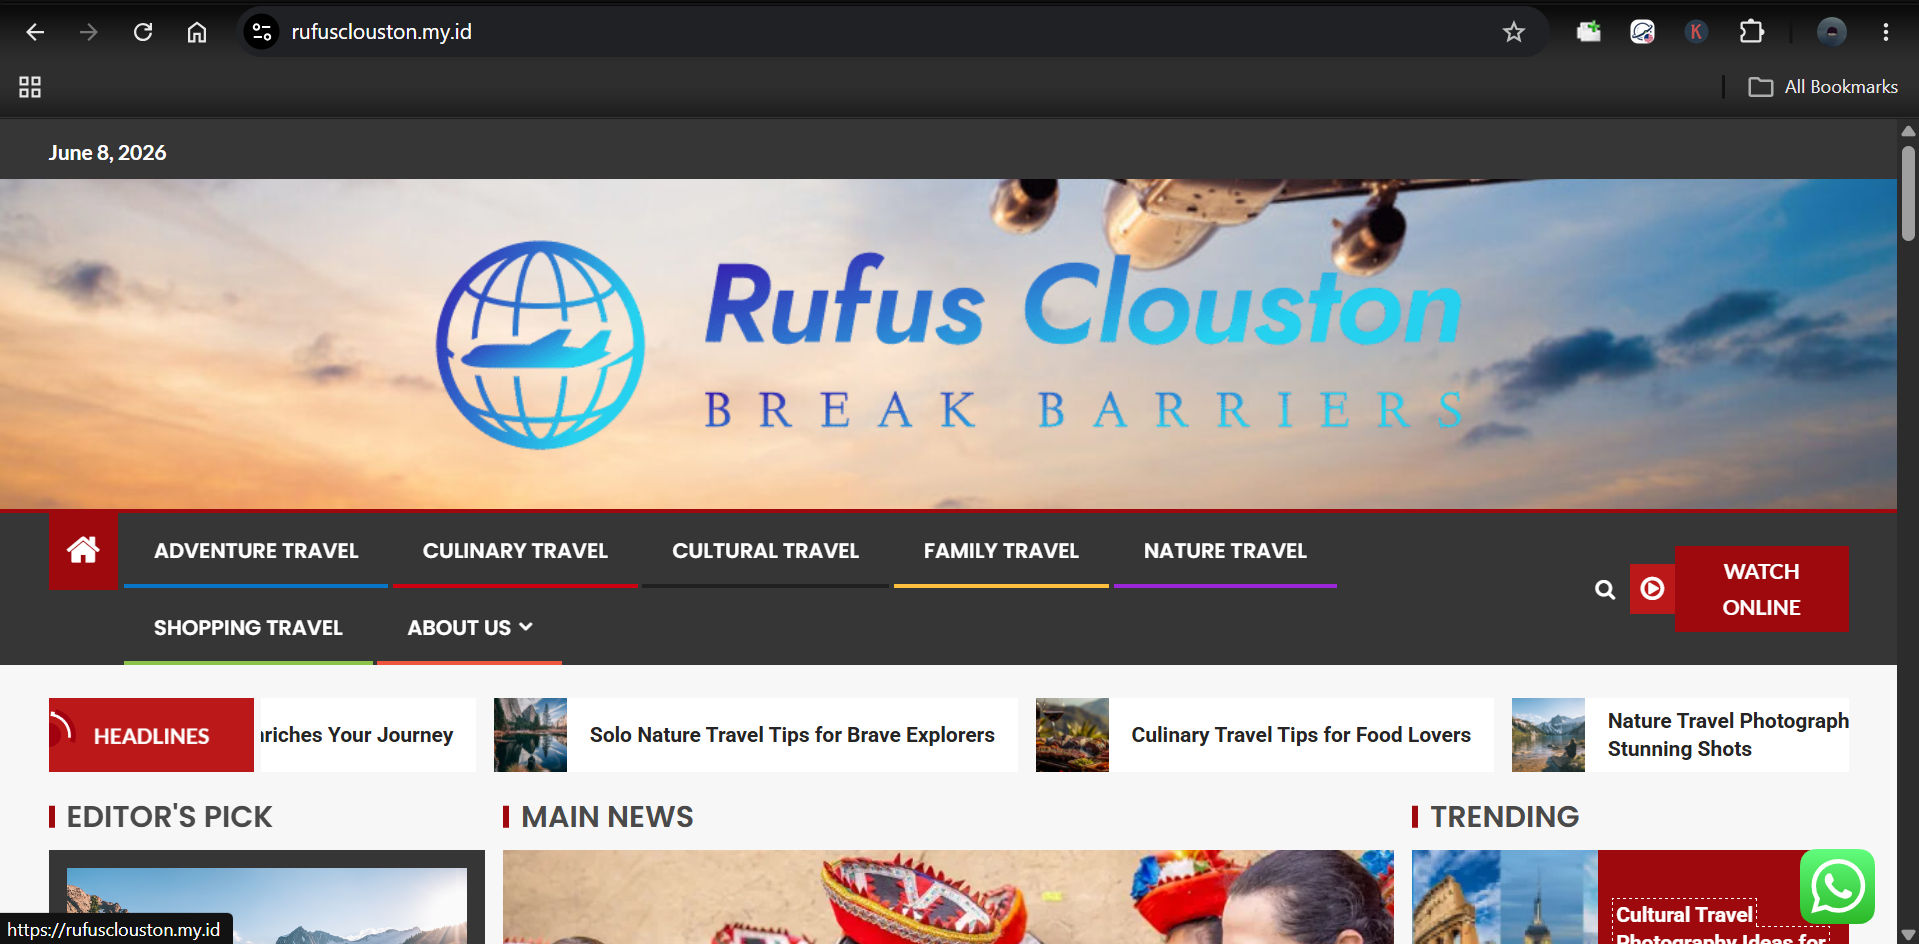This screenshot has height=944, width=1919.
Task: View site information icon in address bar
Action: tap(262, 32)
